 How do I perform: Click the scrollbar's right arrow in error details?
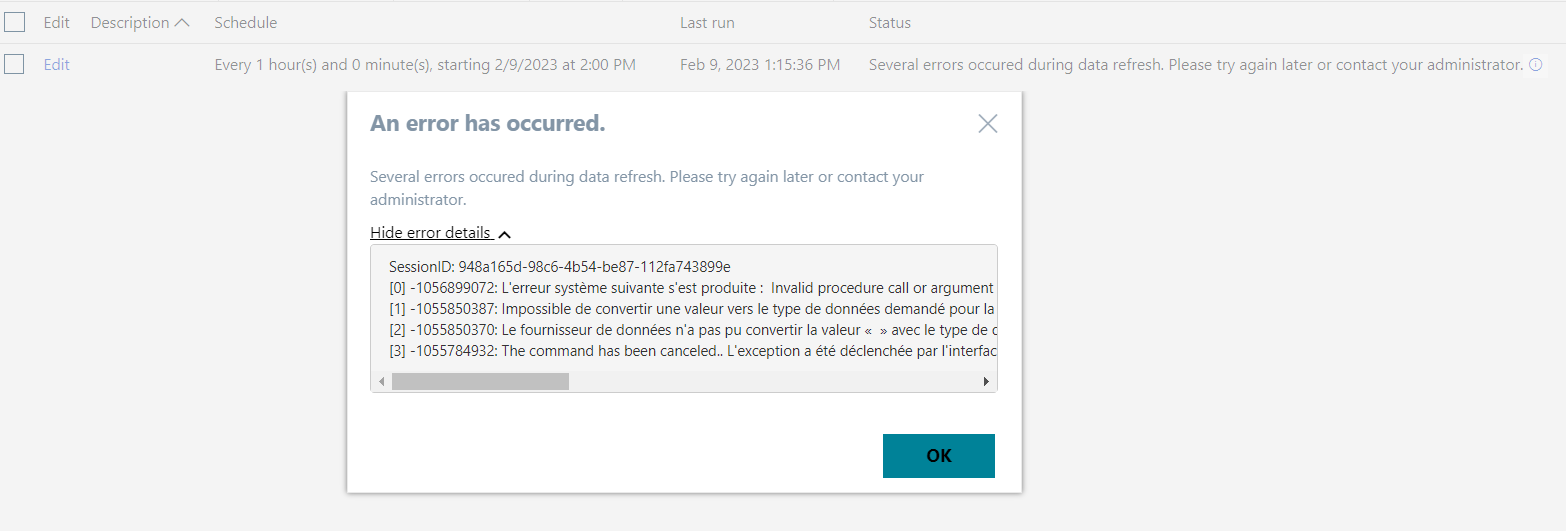986,382
